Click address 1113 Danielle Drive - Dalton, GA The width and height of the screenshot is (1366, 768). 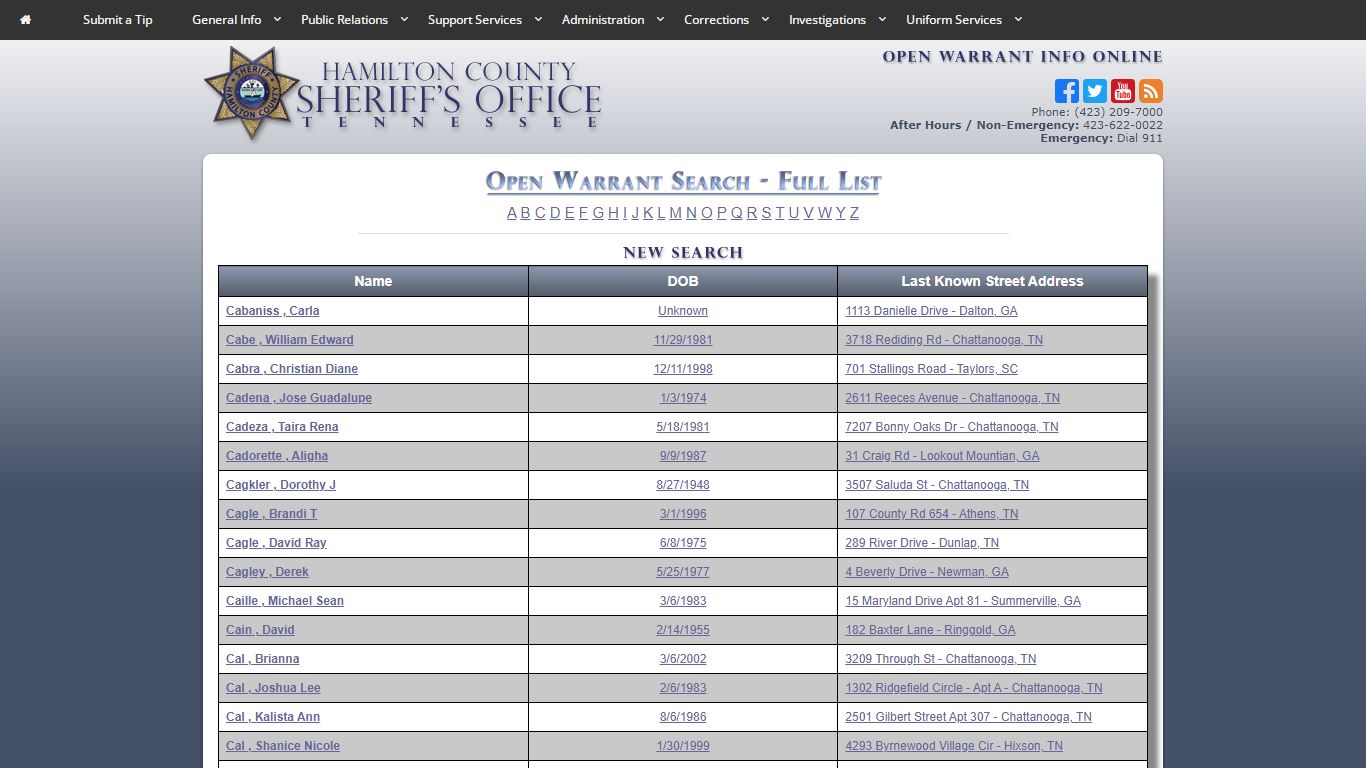point(931,311)
